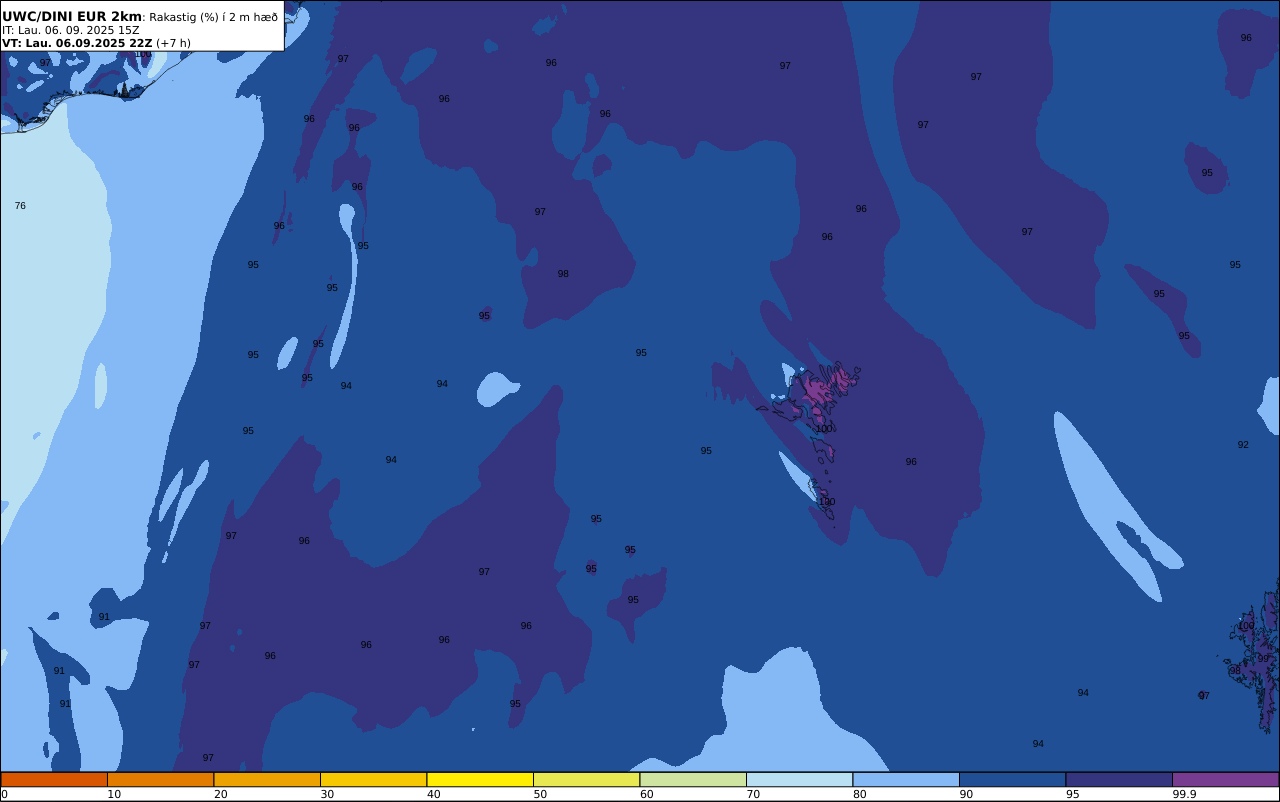The height and width of the screenshot is (802, 1280).
Task: Click the pale blue 70–80 colorbar segment
Action: click(x=799, y=779)
